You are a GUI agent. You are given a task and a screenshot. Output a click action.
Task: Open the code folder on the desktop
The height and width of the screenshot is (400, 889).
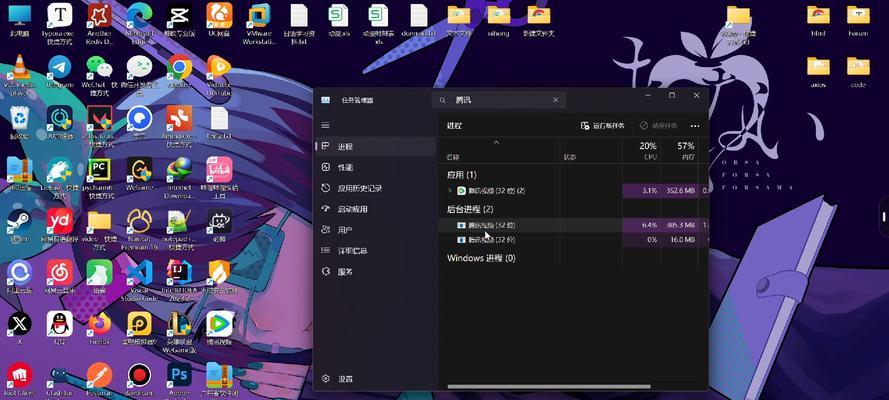click(x=858, y=66)
